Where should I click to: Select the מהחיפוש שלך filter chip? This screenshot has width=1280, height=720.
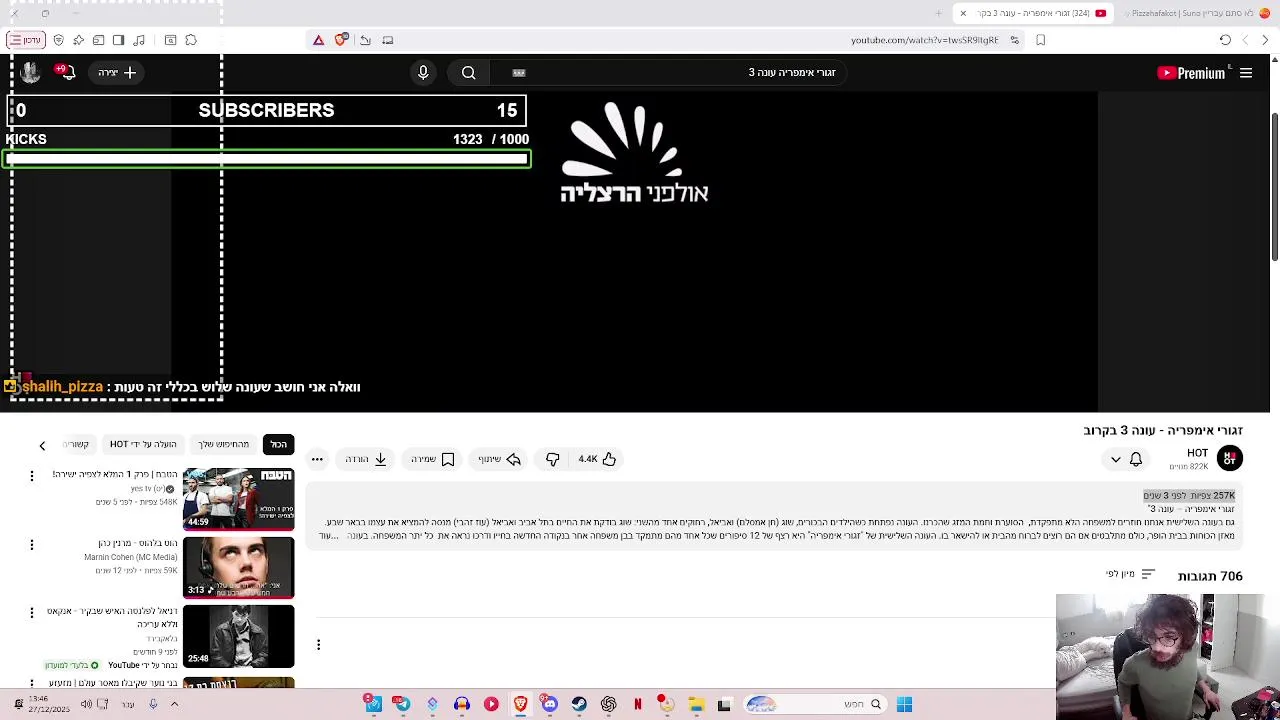(x=223, y=444)
